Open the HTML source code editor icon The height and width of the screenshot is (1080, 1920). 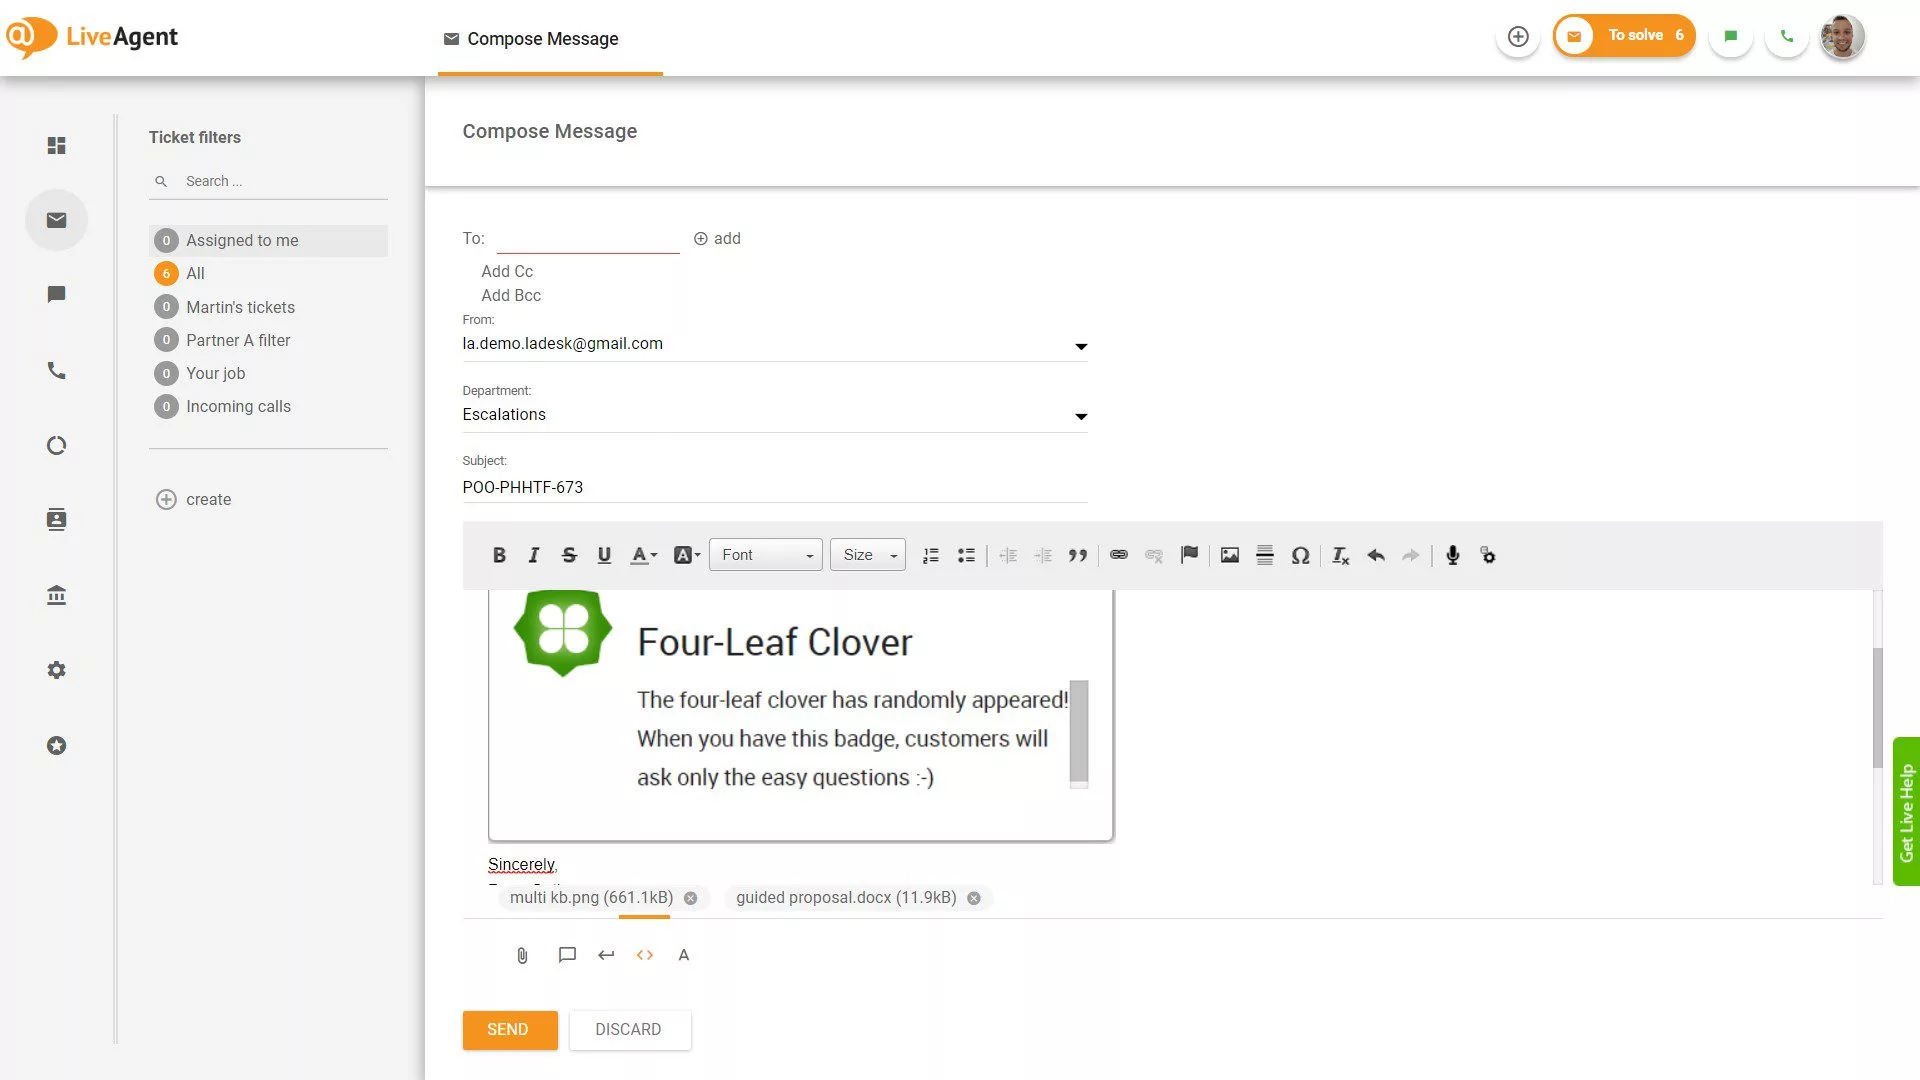pyautogui.click(x=645, y=955)
